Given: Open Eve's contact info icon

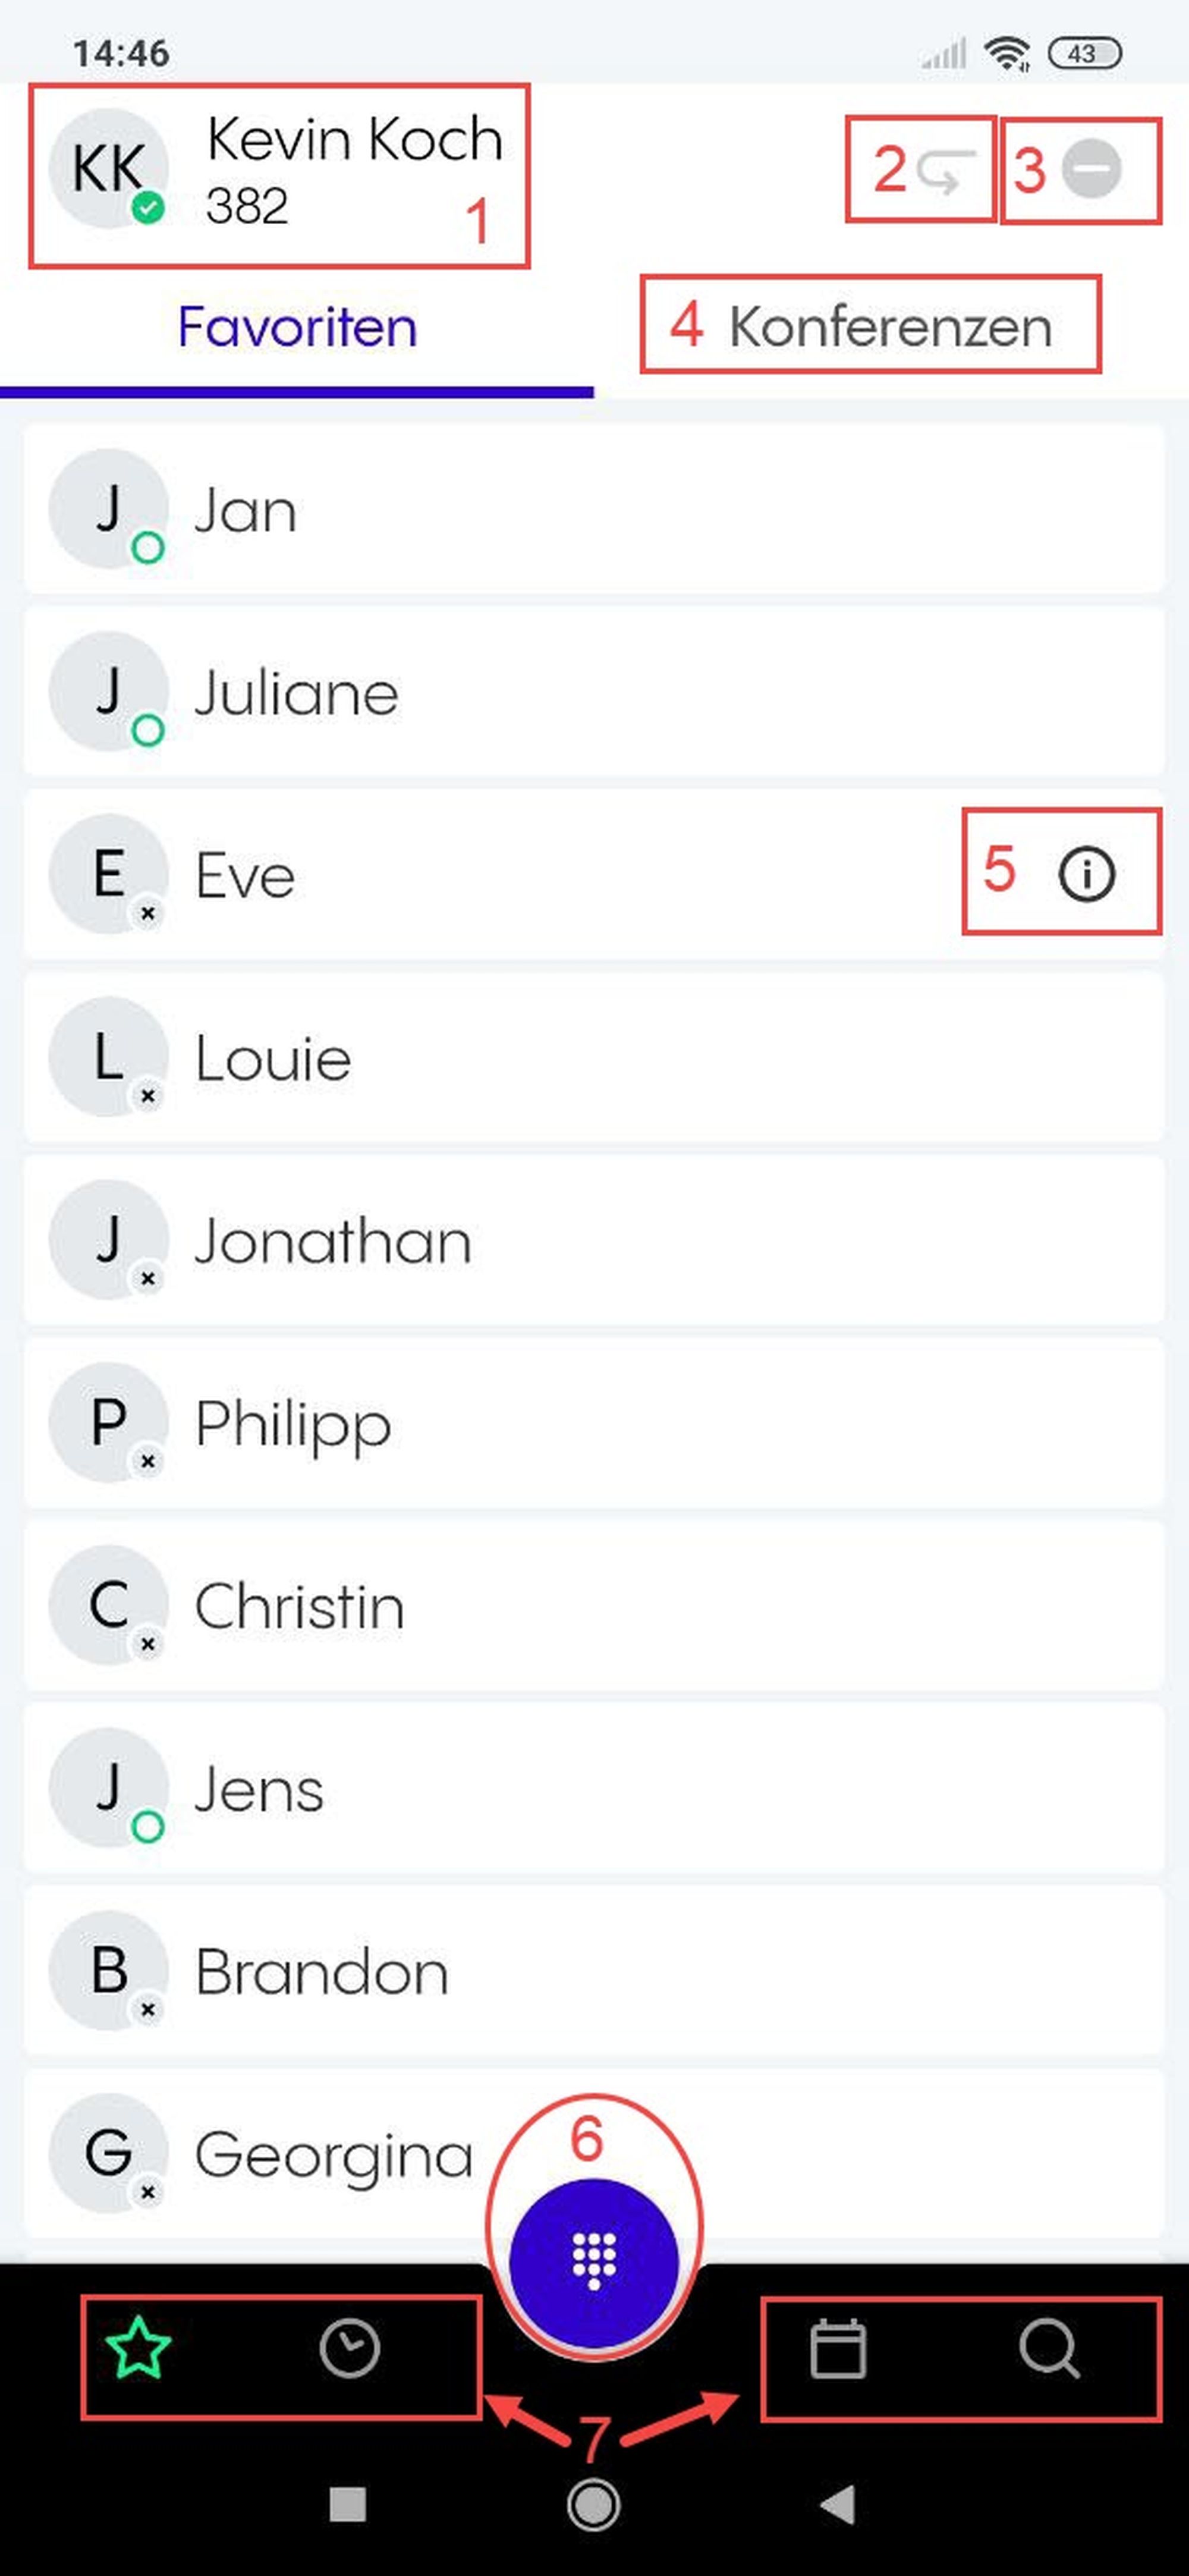Looking at the screenshot, I should point(1086,875).
